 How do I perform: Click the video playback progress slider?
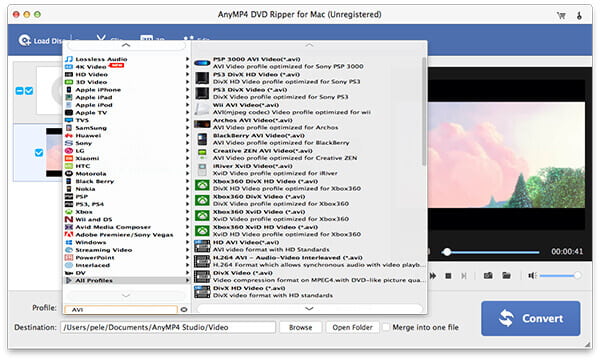coord(491,252)
